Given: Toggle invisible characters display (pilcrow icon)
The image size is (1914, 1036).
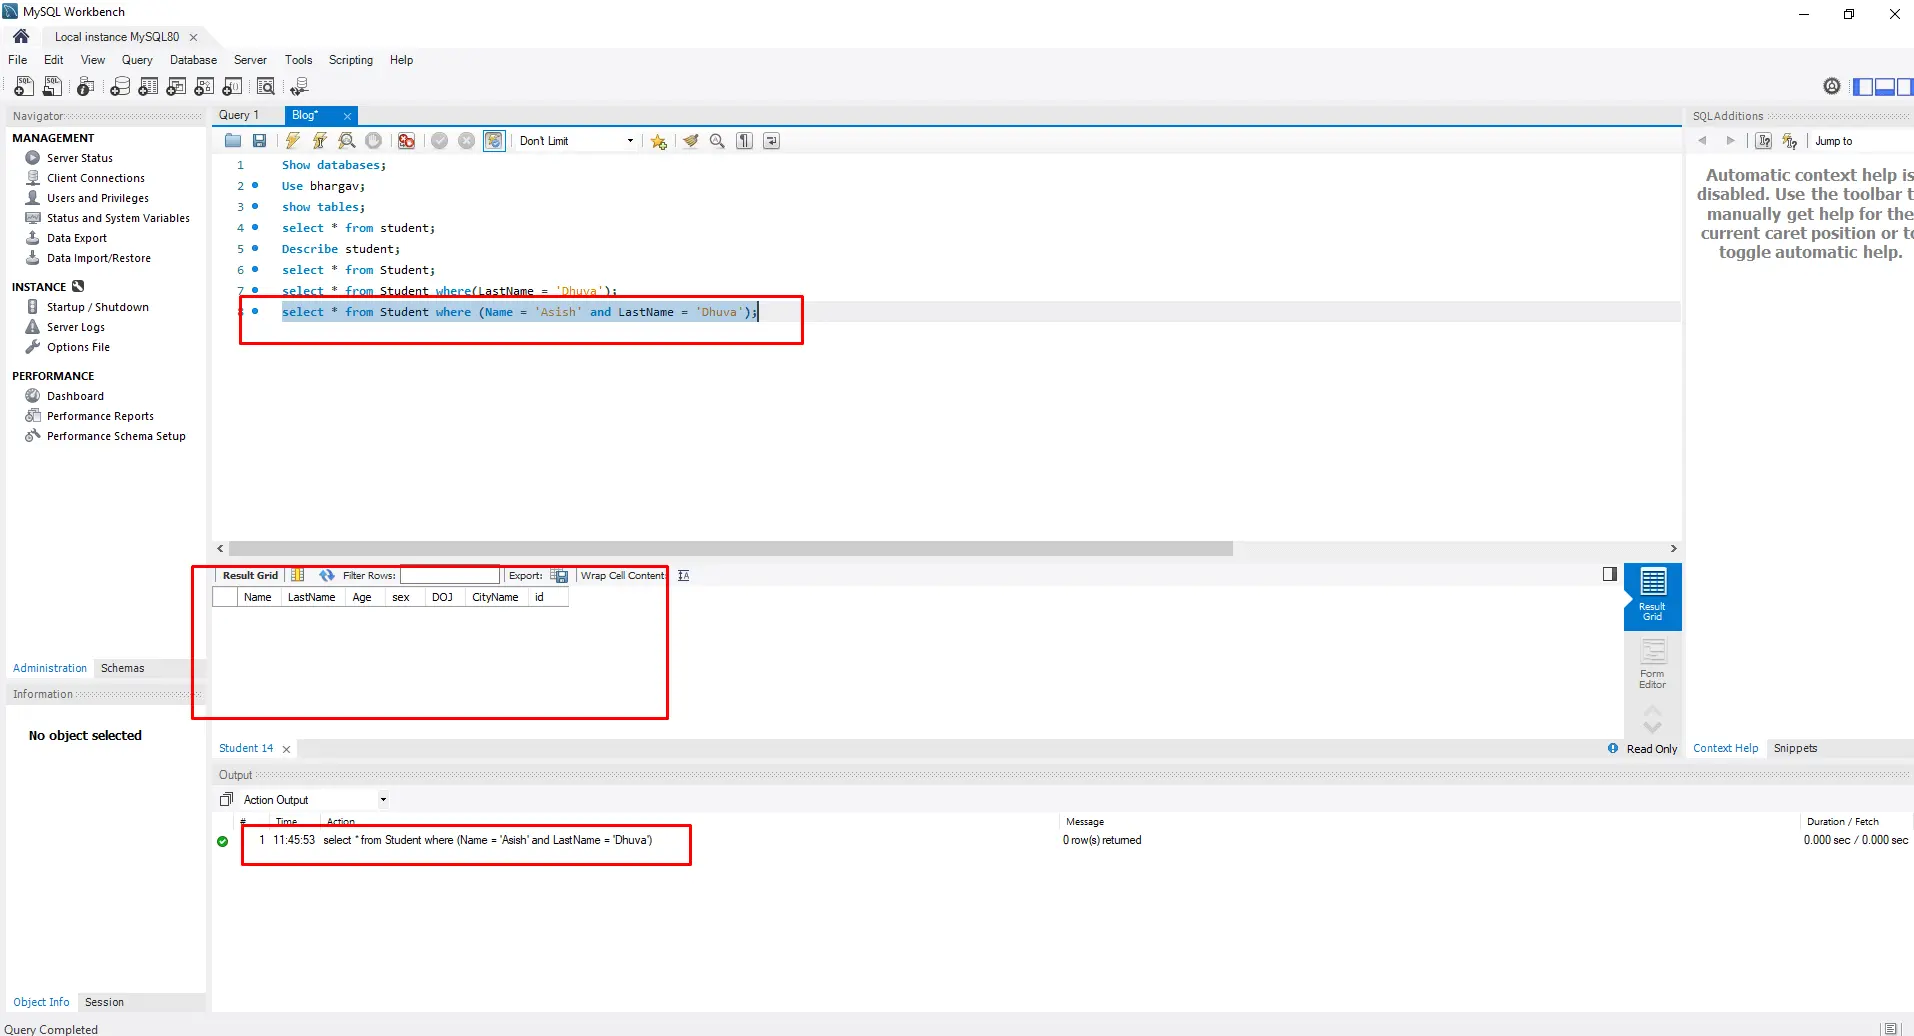Looking at the screenshot, I should tap(744, 141).
